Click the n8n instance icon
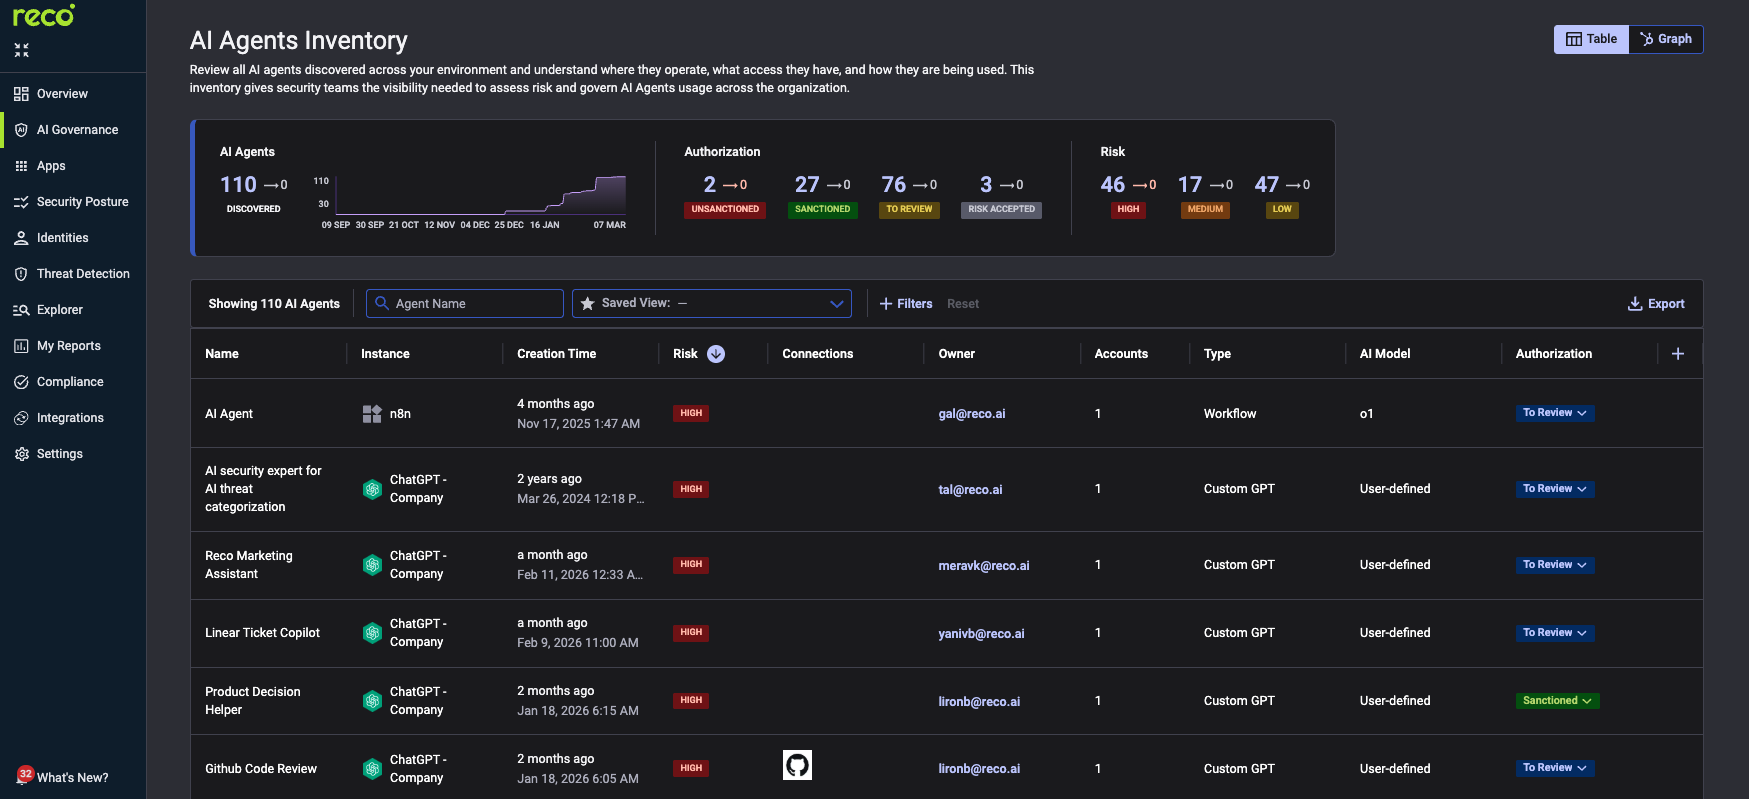Screen dimensions: 1749x799 tap(372, 414)
